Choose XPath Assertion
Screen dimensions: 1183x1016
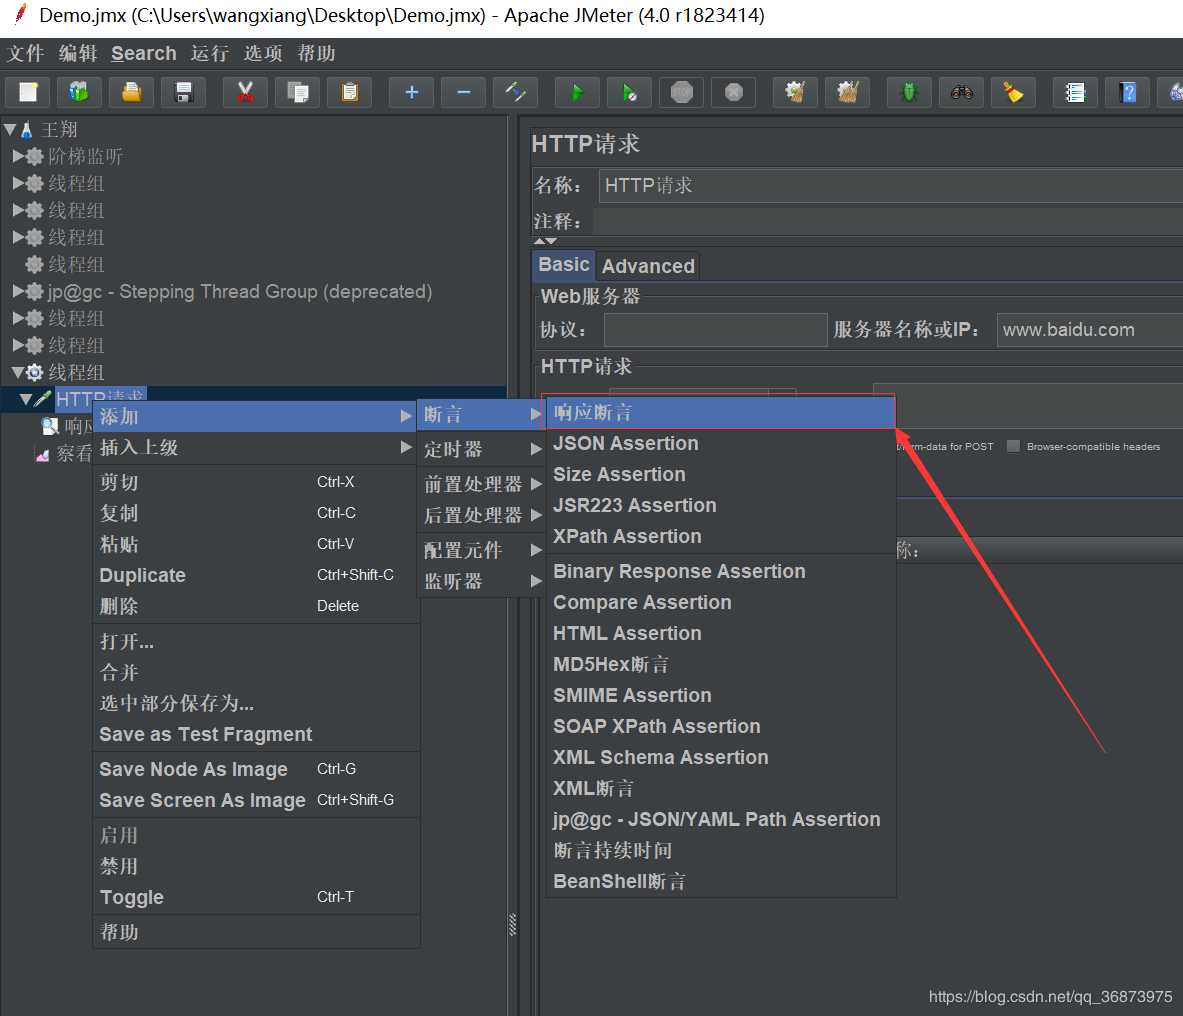point(720,536)
